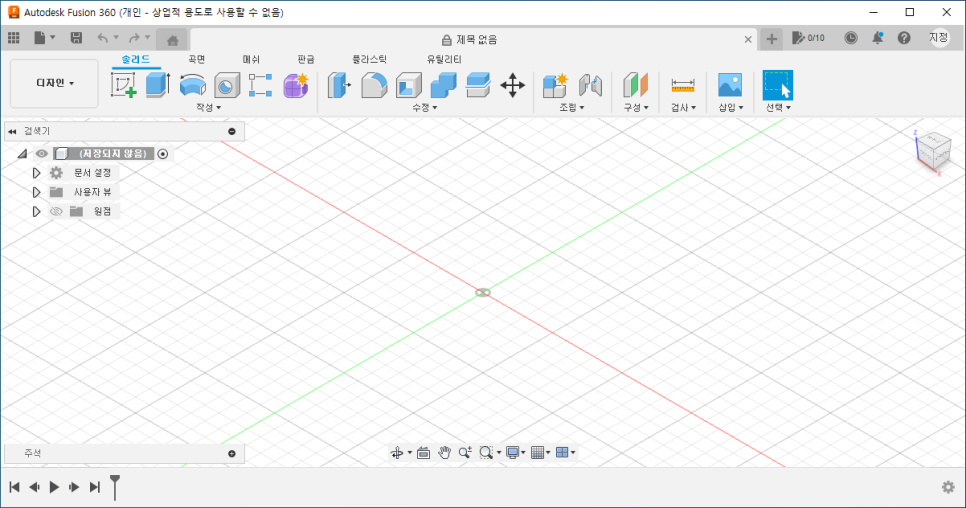966x508 pixels.
Task: Show the hidden 원점 folder
Action: click(56, 211)
